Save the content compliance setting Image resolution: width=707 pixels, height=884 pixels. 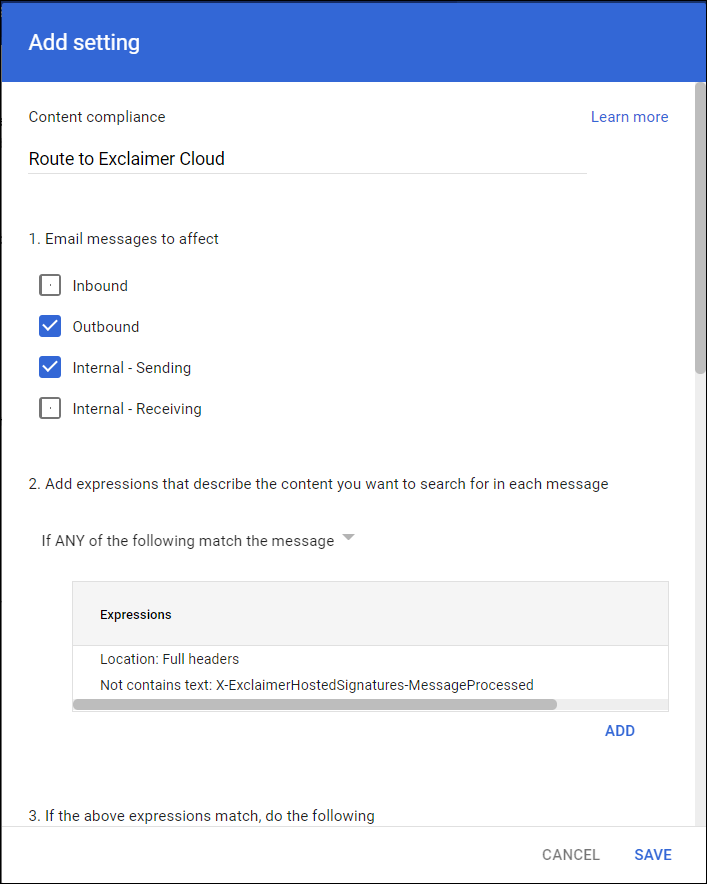point(653,855)
